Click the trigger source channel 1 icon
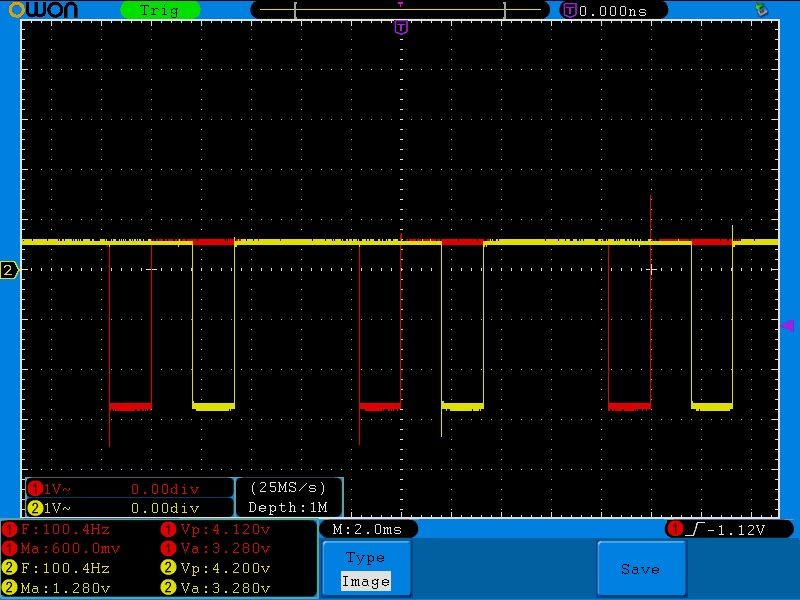 click(675, 529)
